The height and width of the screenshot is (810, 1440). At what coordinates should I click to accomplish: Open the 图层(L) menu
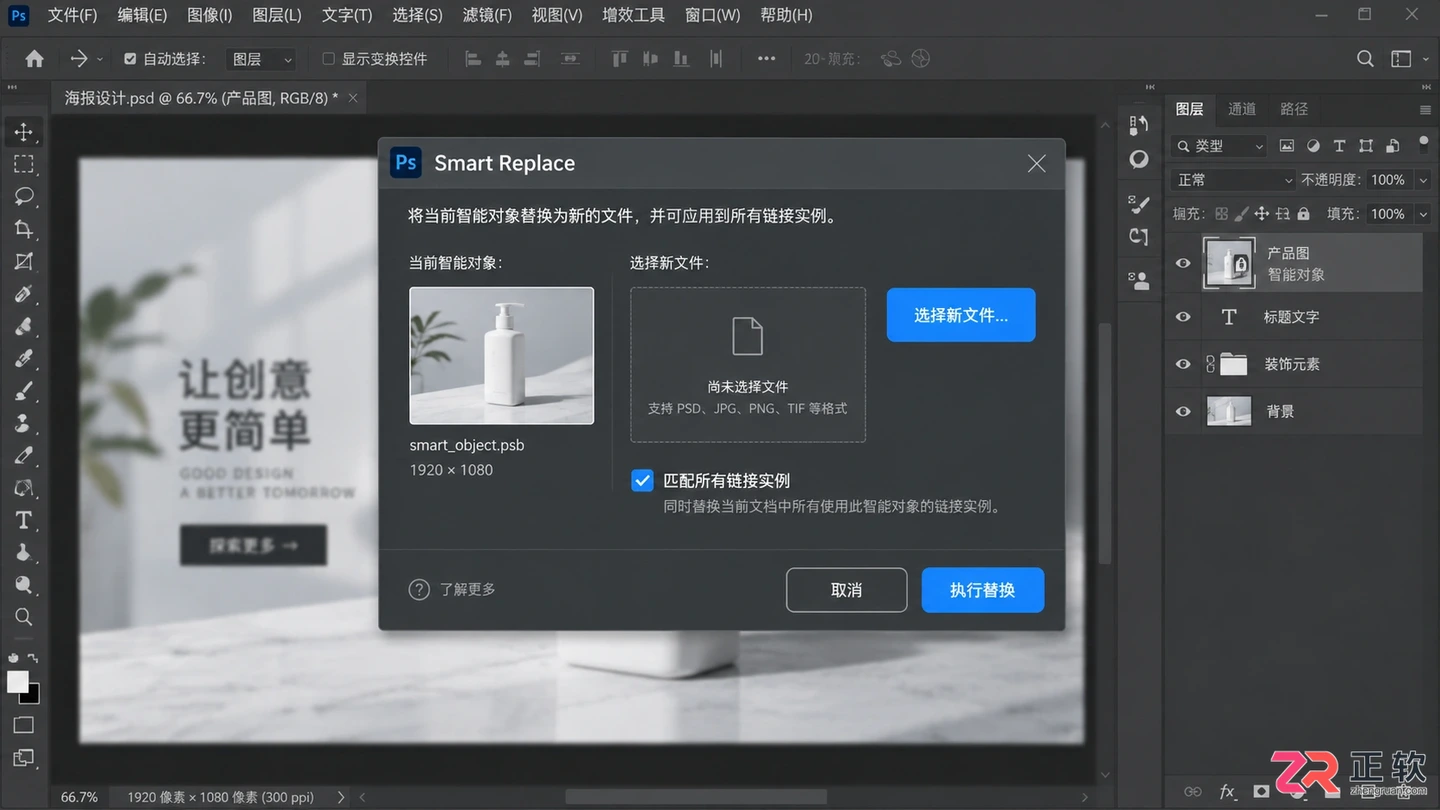[x=277, y=15]
